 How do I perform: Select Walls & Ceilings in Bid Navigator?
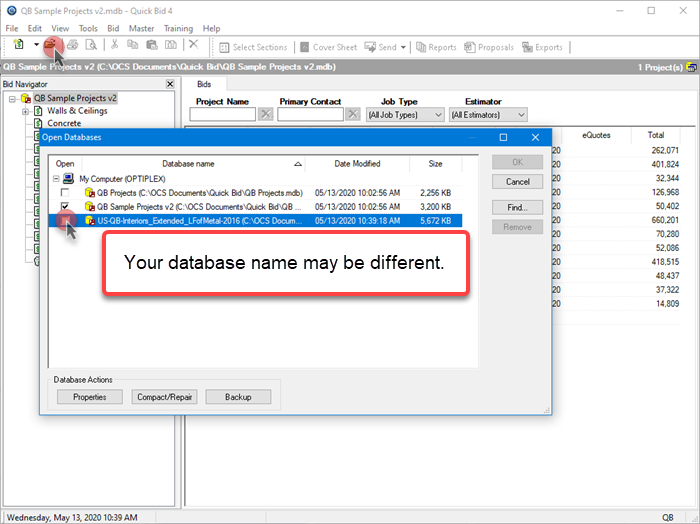click(x=77, y=111)
